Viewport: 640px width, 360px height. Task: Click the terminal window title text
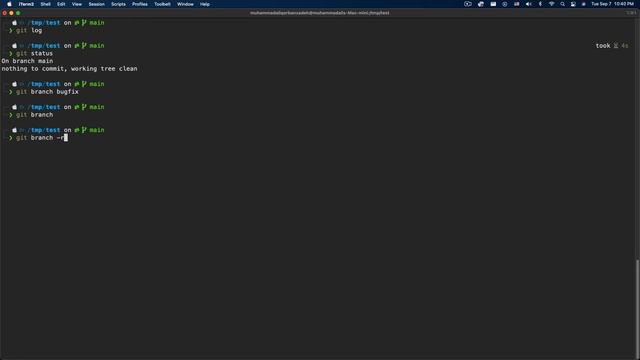point(320,13)
